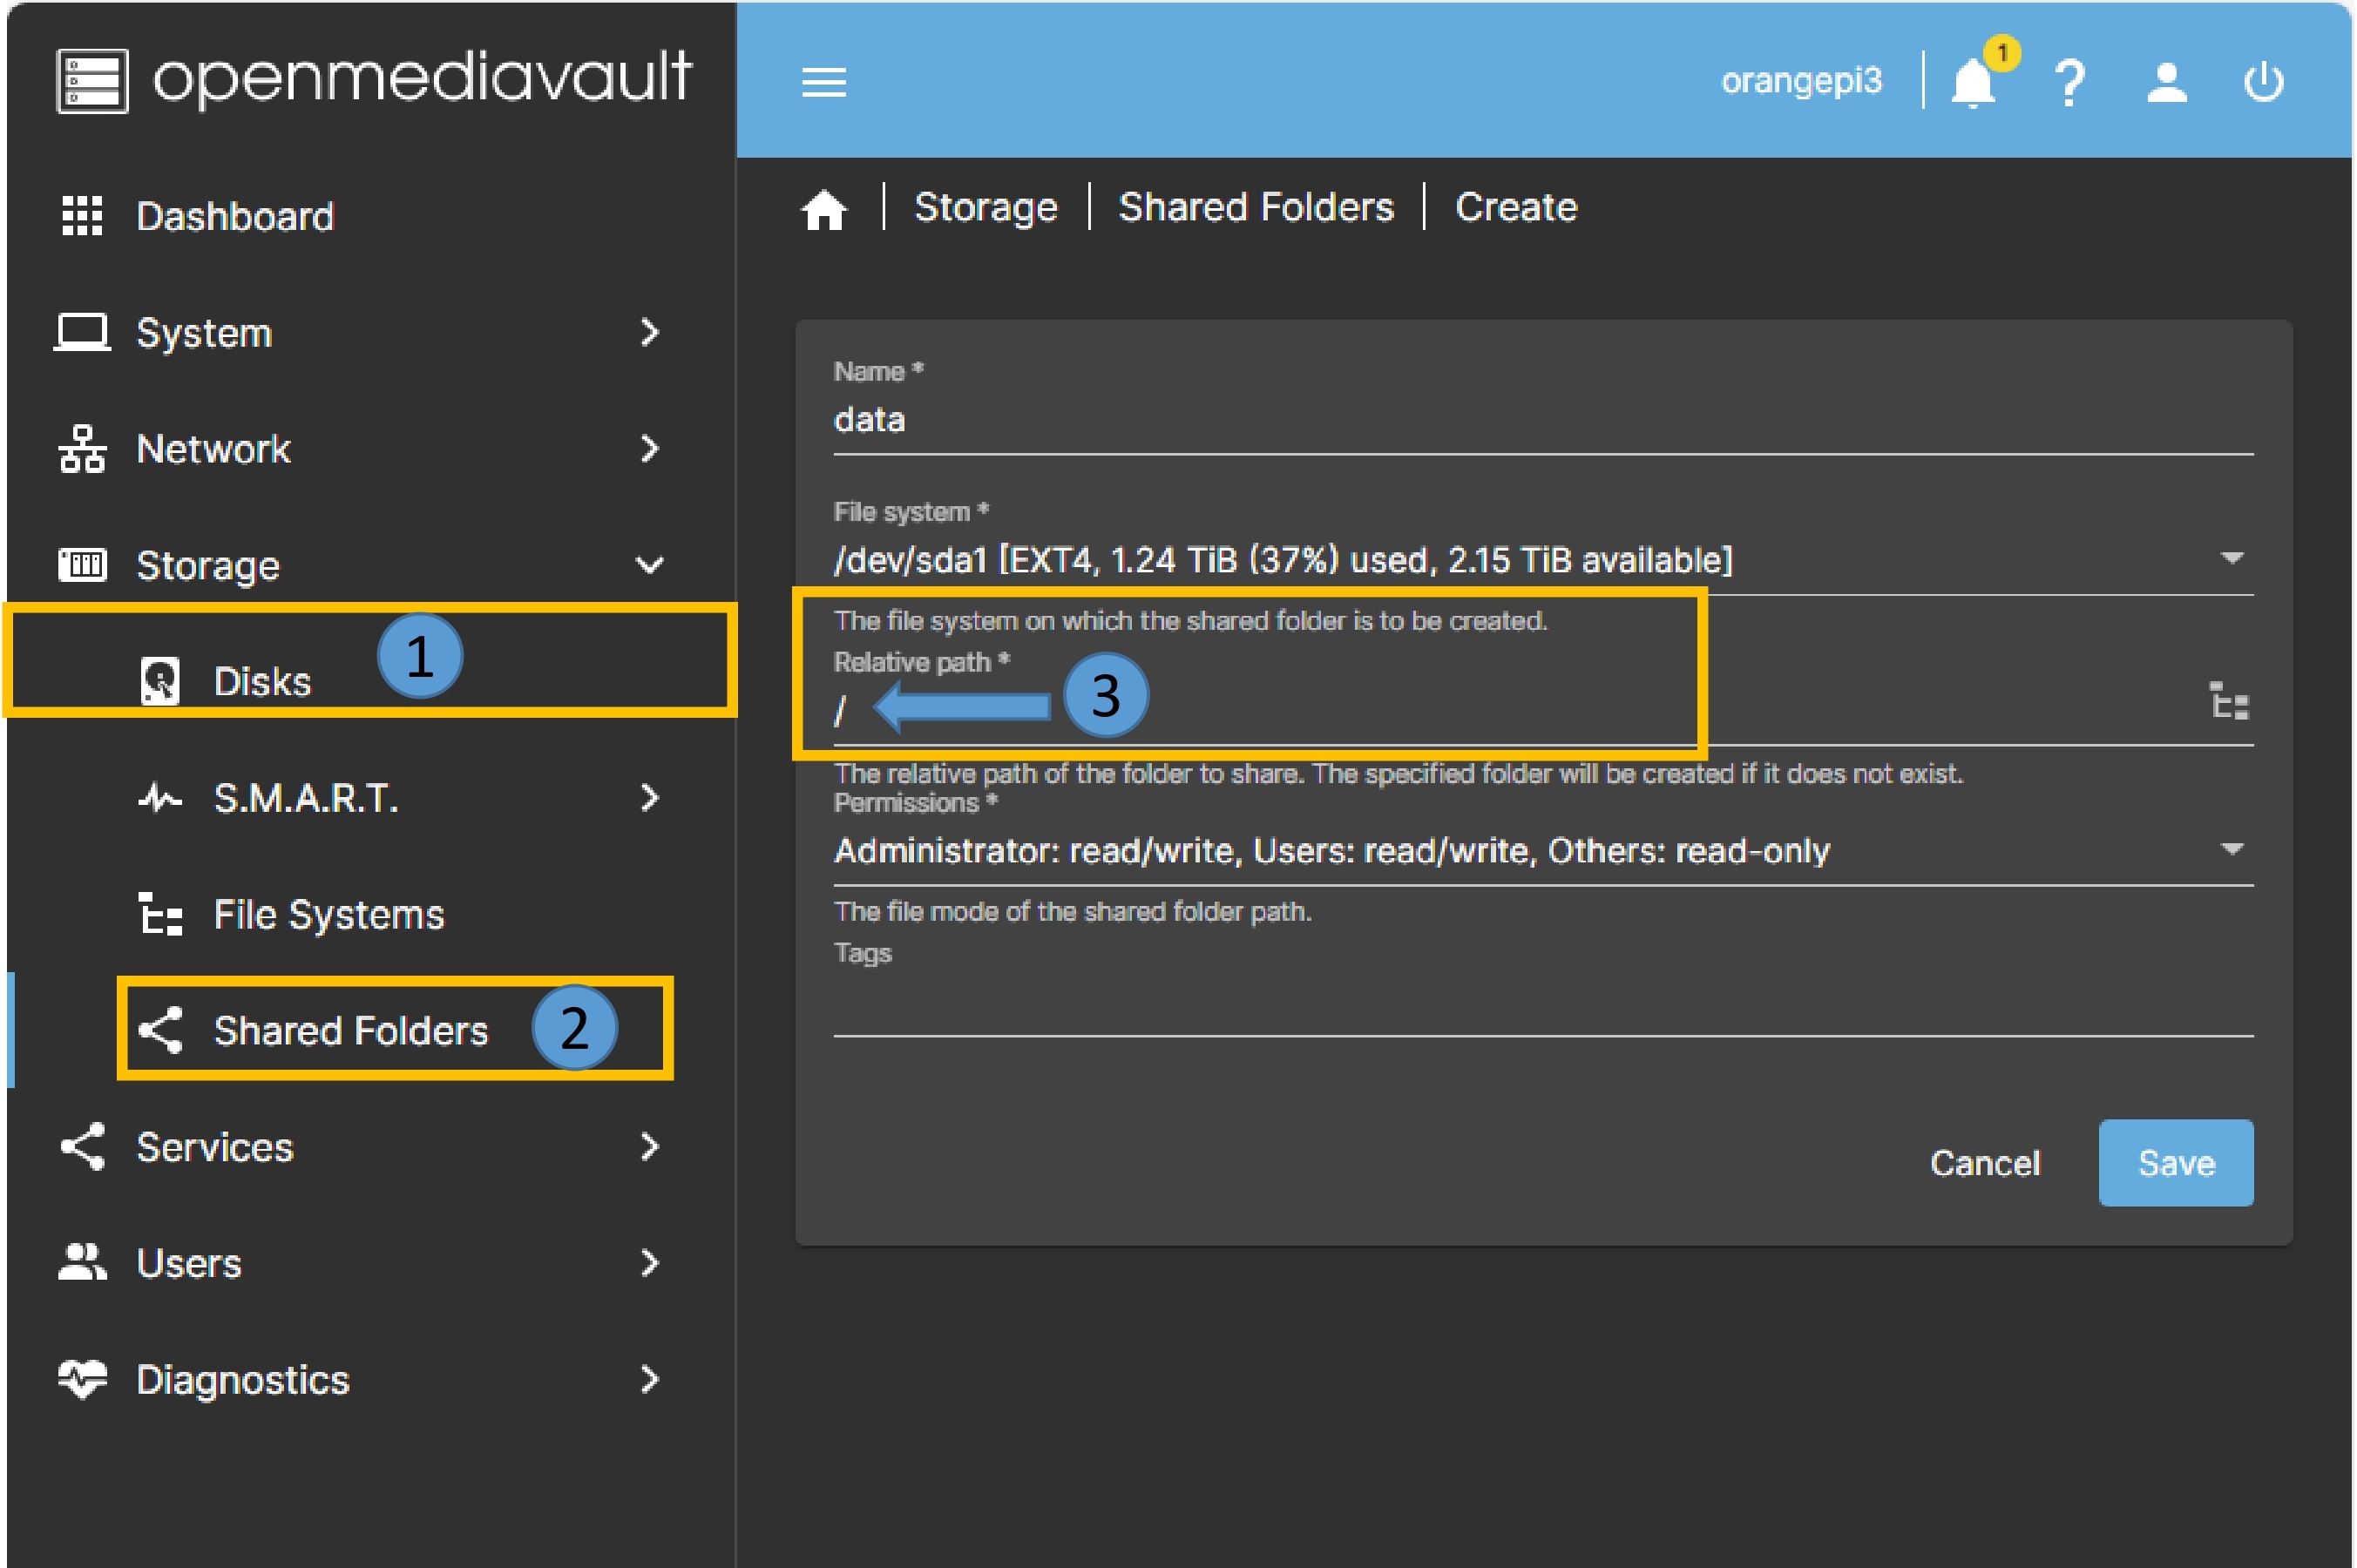The image size is (2357, 1568).
Task: Open File Systems in the sidebar
Action: click(370, 914)
